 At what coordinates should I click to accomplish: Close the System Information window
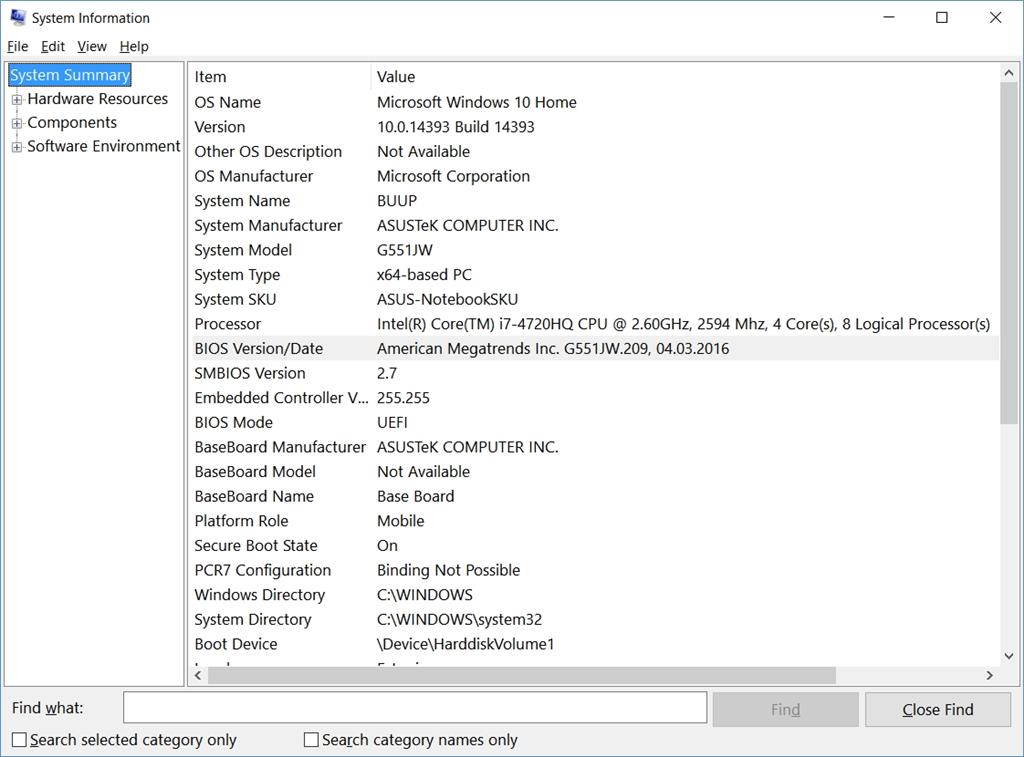(995, 18)
